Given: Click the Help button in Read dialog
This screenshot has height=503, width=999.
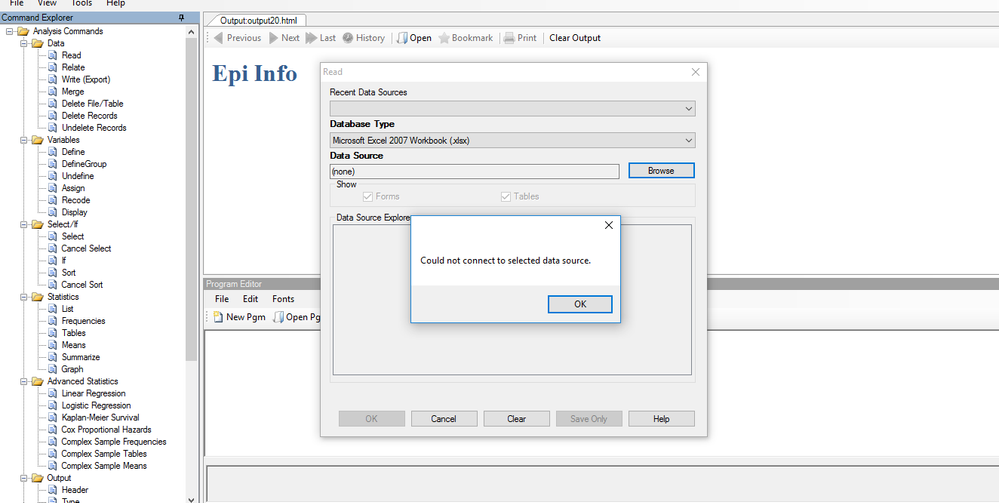Looking at the screenshot, I should point(661,419).
